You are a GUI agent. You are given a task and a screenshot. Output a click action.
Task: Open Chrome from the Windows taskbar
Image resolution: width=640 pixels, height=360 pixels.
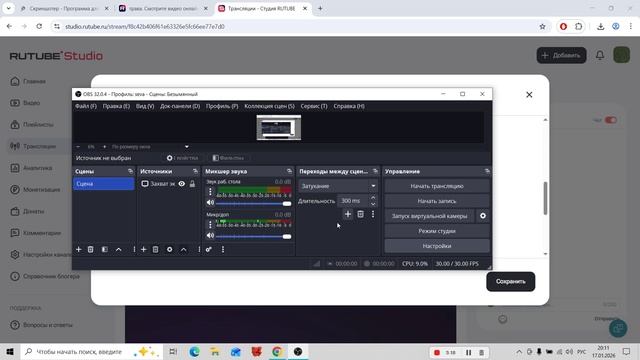[277, 351]
